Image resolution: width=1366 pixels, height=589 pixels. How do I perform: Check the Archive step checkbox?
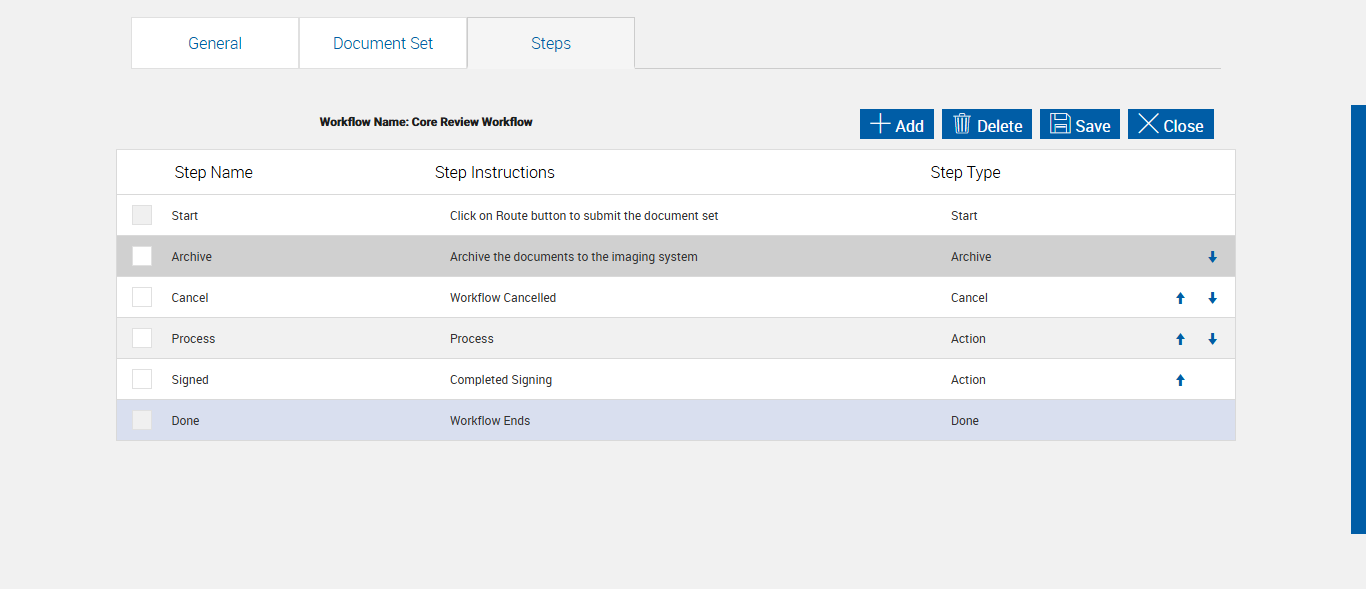(142, 257)
